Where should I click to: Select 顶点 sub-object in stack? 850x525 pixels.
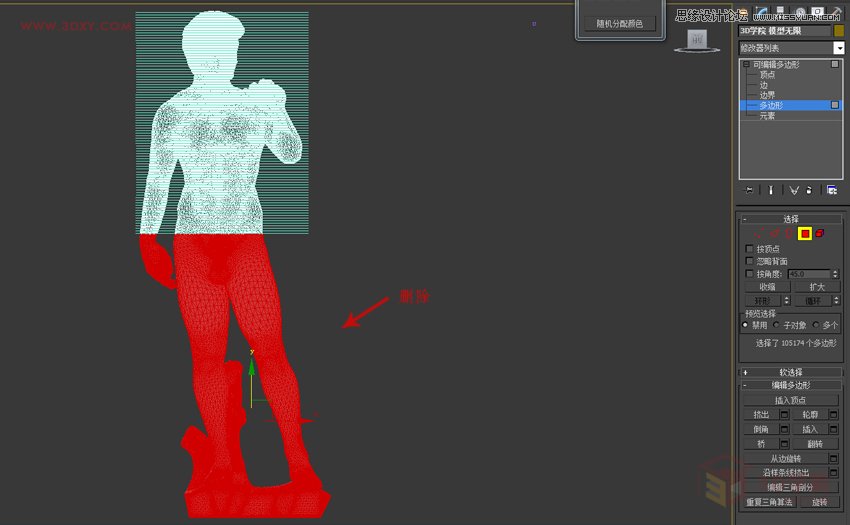767,75
